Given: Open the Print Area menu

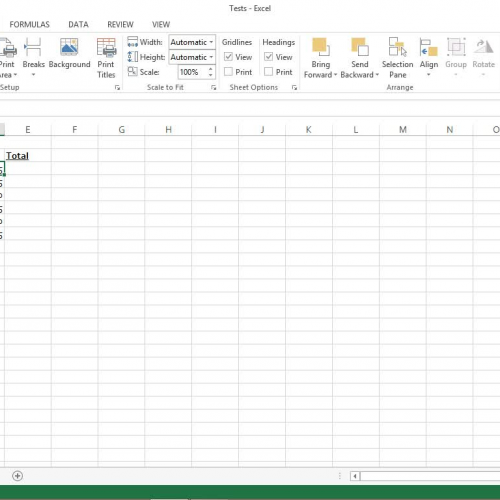Looking at the screenshot, I should (7, 58).
